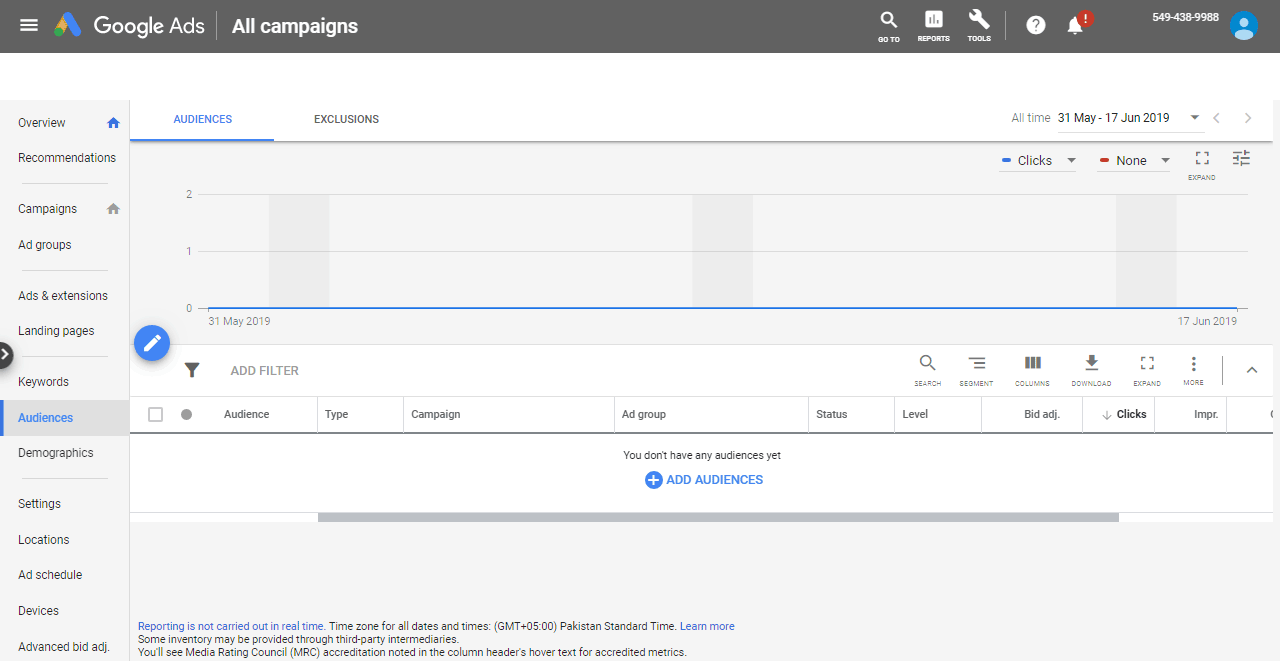Open the Columns modifier icon
Viewport: 1280px width, 661px height.
[x=1032, y=369]
